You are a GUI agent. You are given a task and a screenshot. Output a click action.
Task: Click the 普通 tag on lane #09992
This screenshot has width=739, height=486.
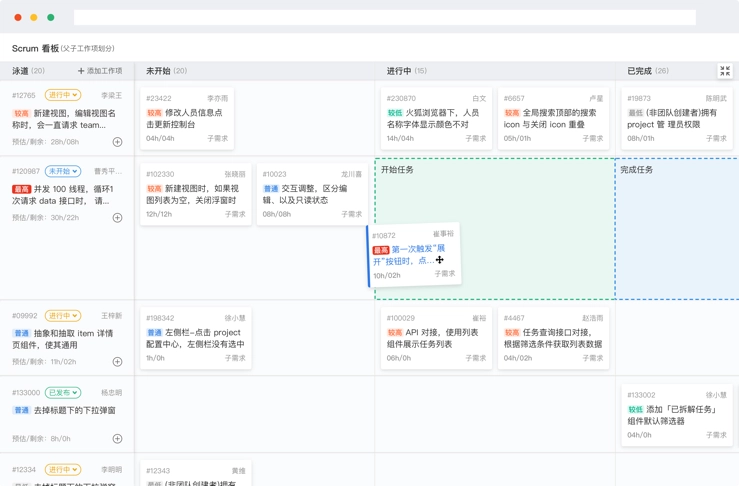coord(21,333)
